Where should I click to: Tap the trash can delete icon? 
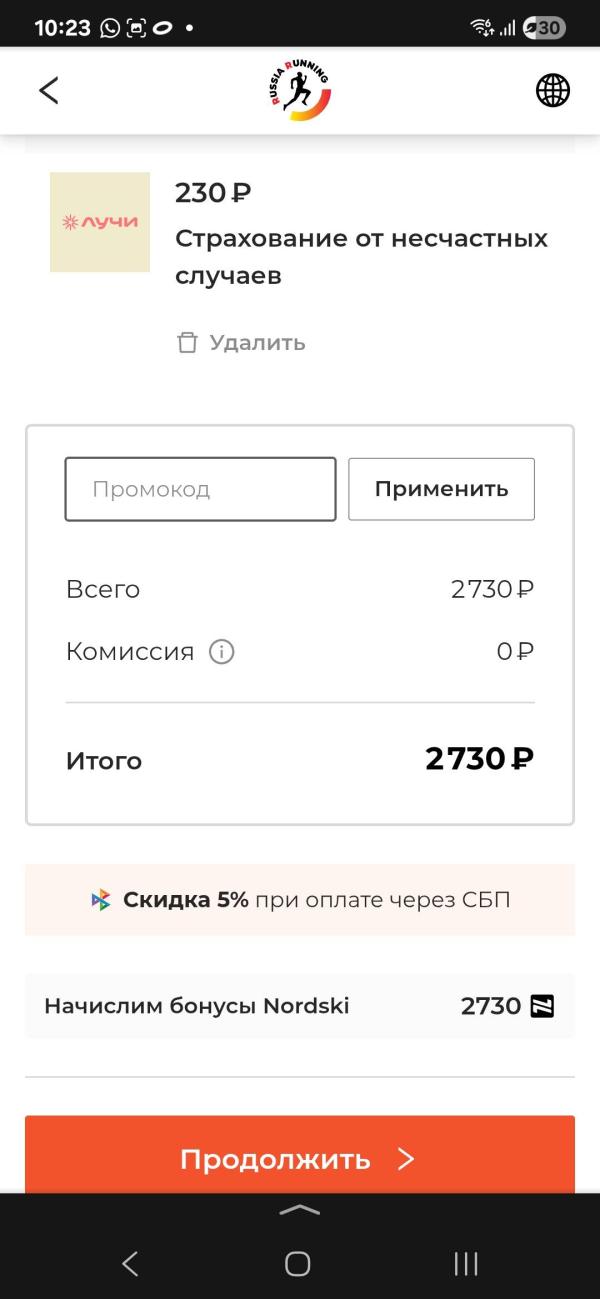(187, 343)
